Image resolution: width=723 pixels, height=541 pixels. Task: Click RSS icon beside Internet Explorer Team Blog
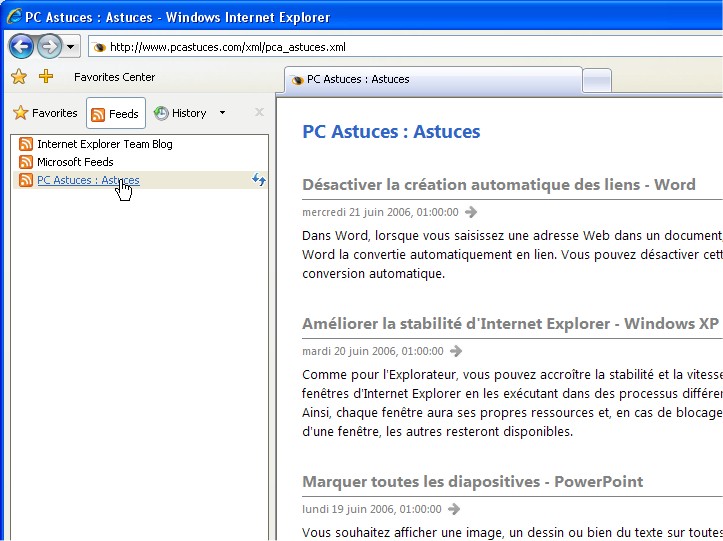26,144
